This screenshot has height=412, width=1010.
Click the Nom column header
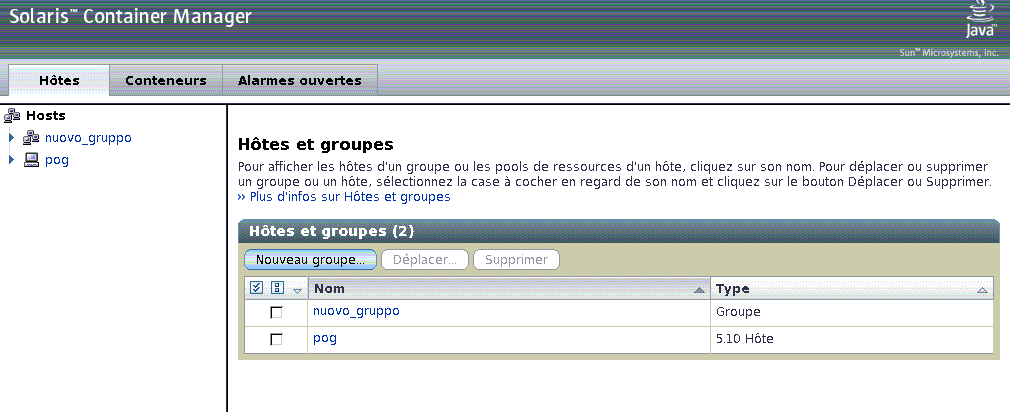click(x=509, y=288)
